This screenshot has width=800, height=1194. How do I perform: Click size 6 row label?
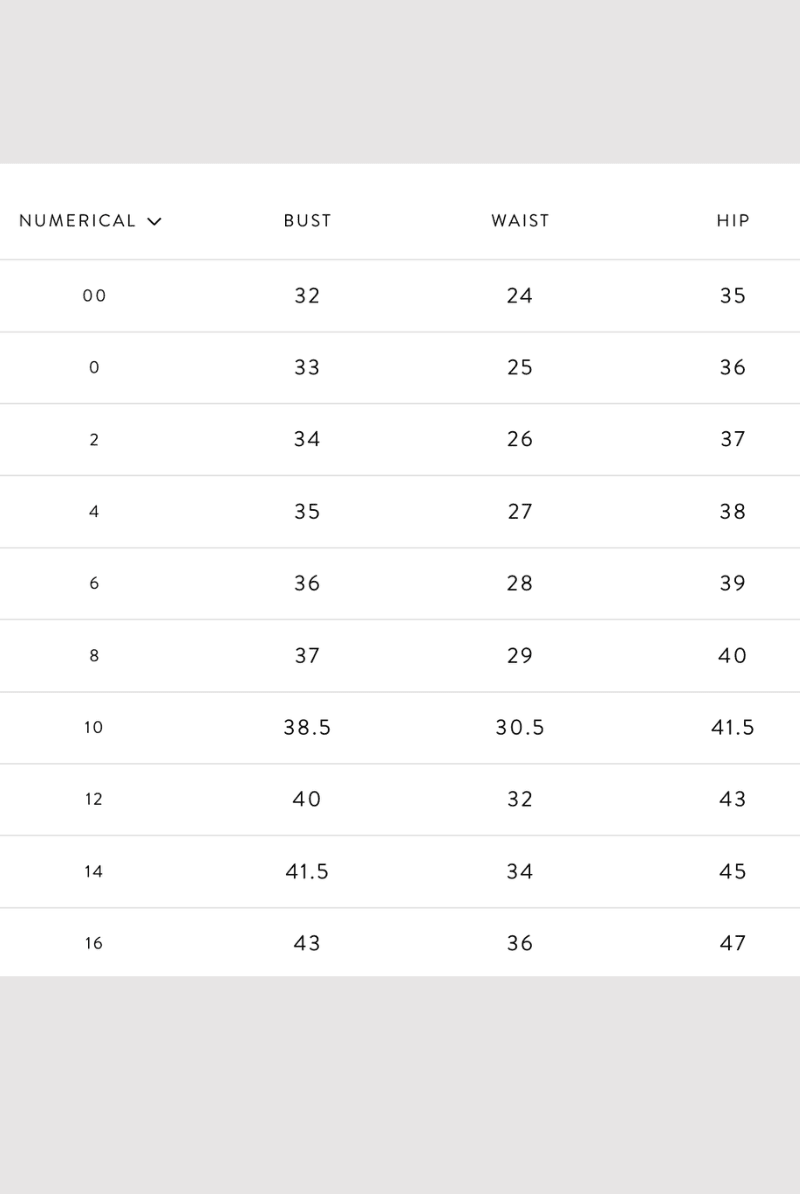pos(94,583)
